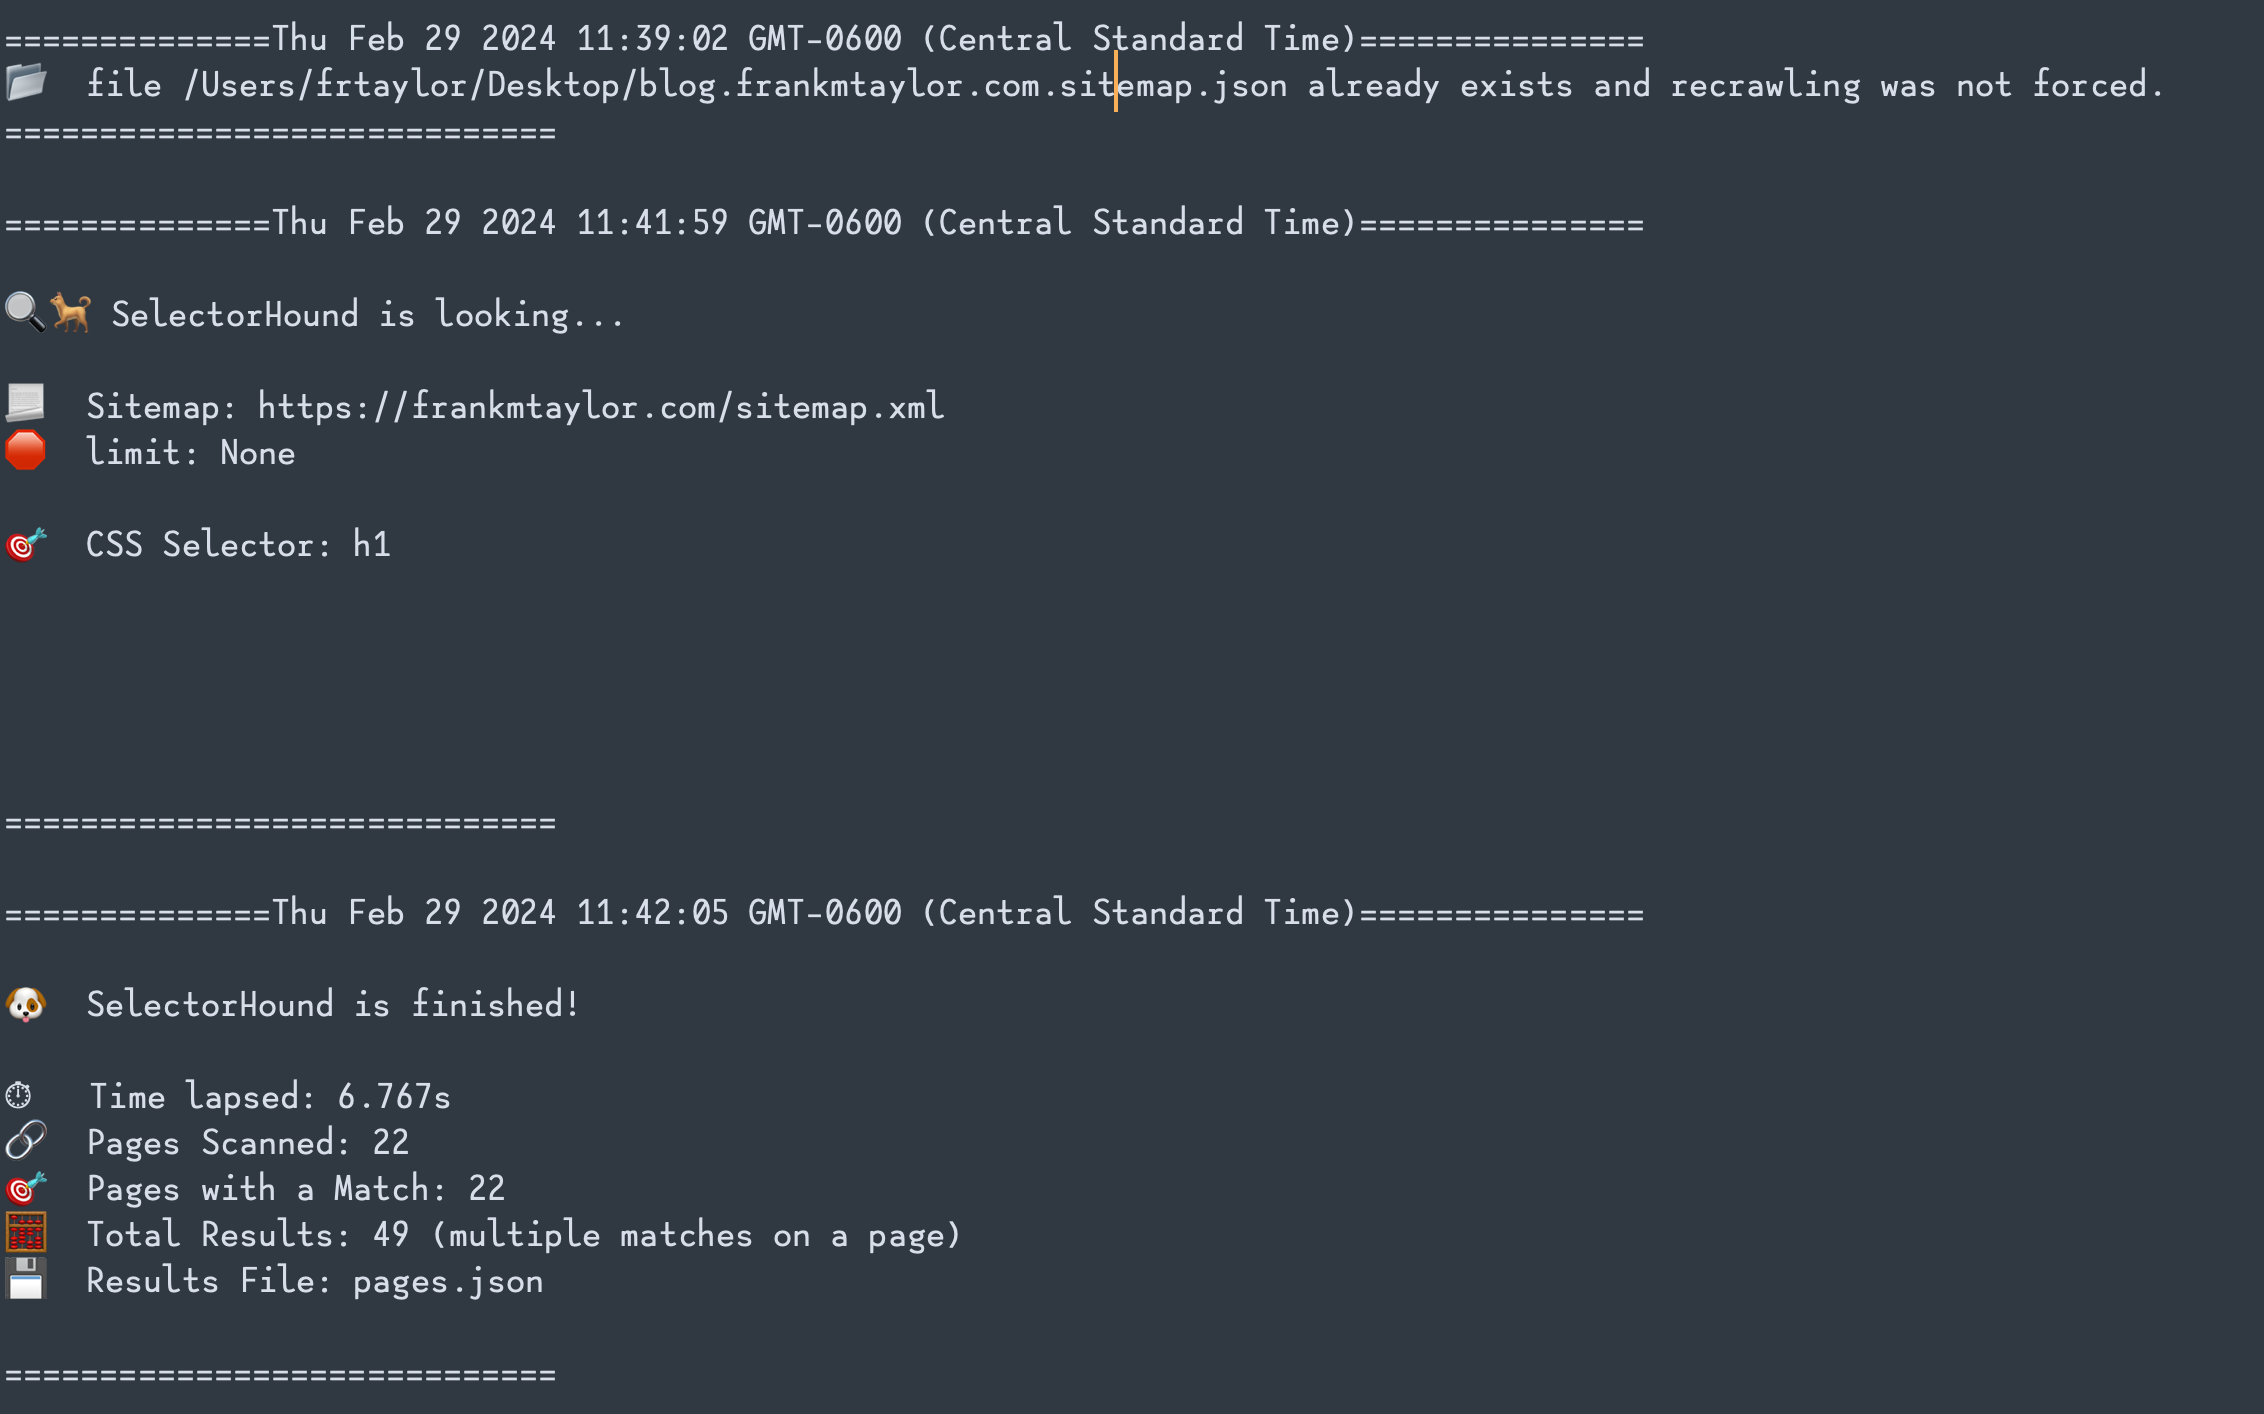Click the dart icon beside Pages with a Match
2264x1414 pixels.
pyautogui.click(x=26, y=1188)
